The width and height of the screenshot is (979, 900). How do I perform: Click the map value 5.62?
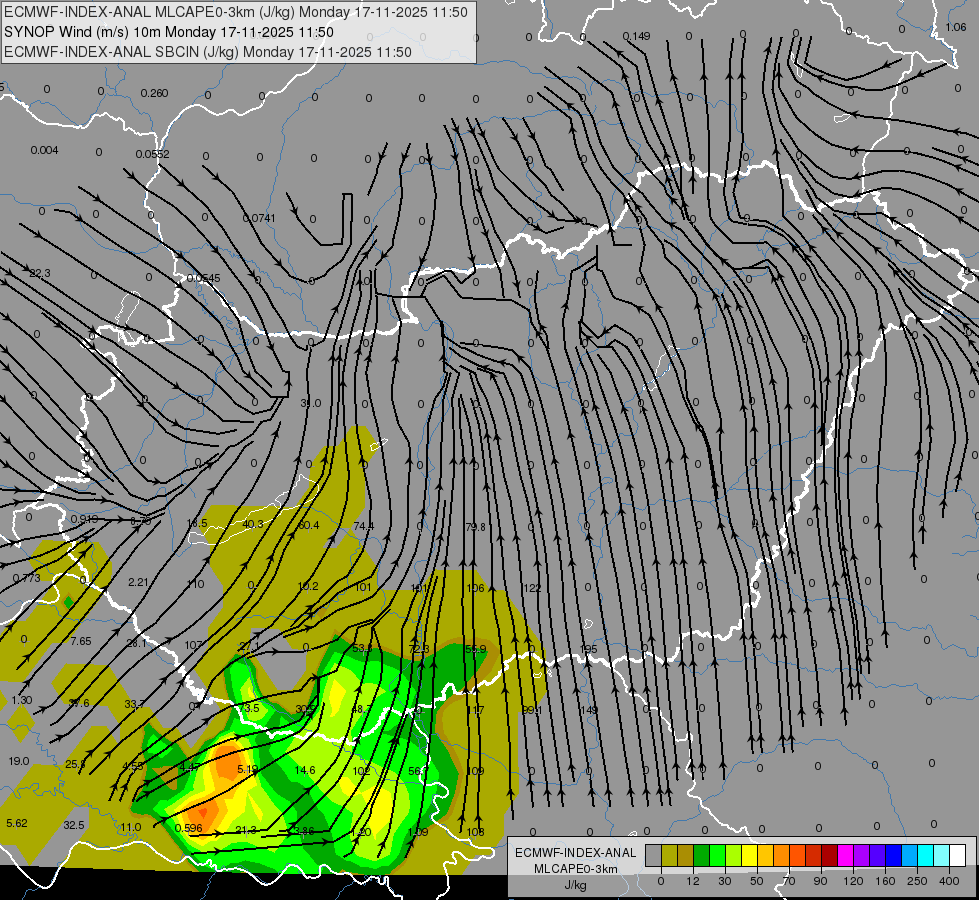(x=17, y=823)
